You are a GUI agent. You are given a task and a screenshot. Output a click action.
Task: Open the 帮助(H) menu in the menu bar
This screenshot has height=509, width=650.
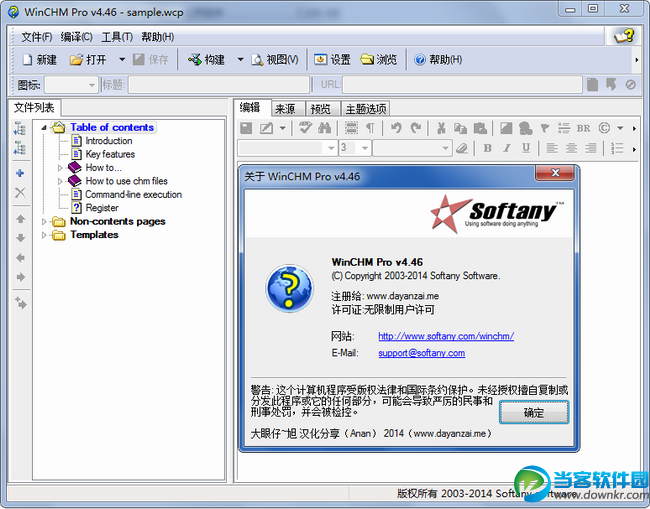pos(158,37)
